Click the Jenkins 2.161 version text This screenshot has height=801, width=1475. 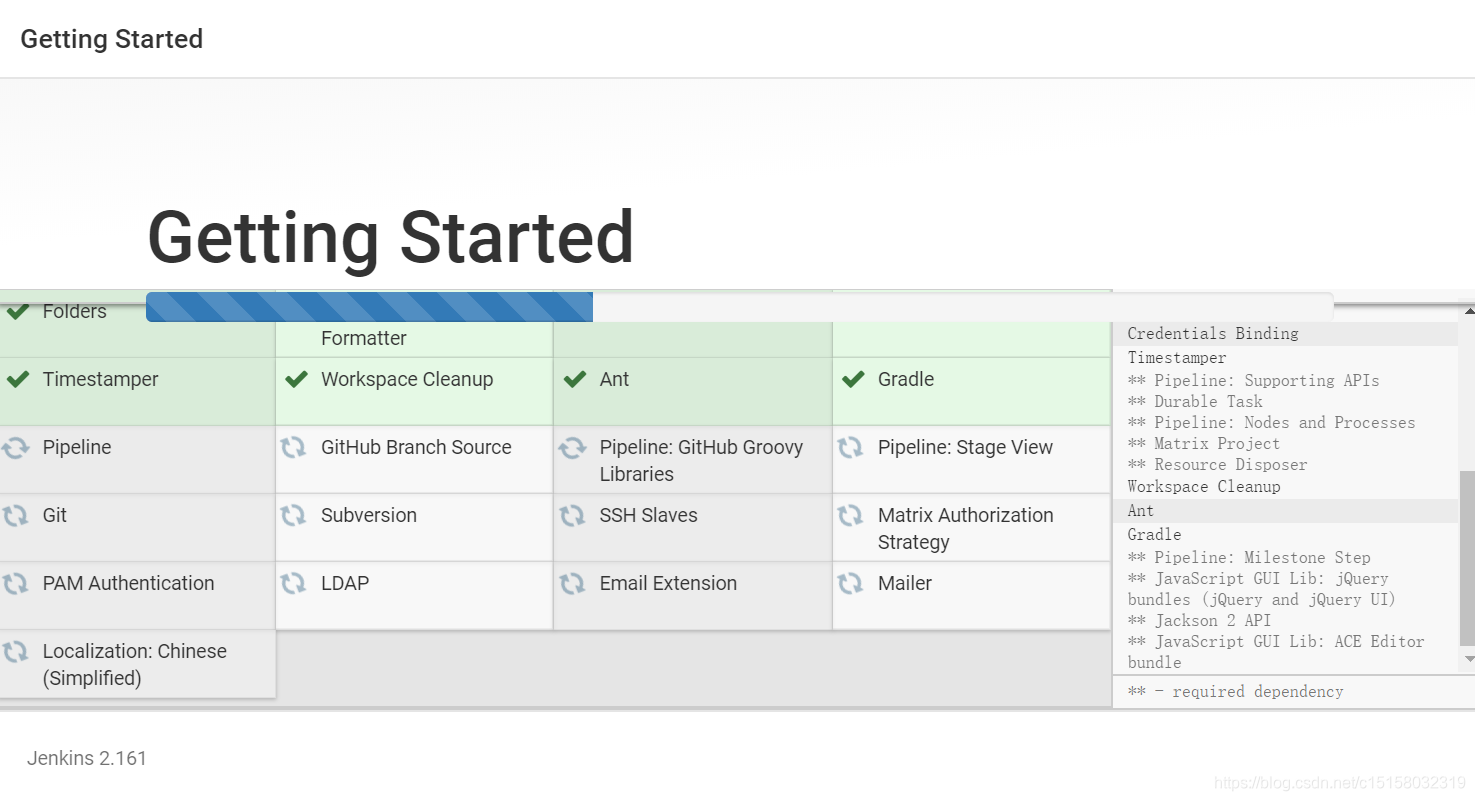pyautogui.click(x=87, y=758)
